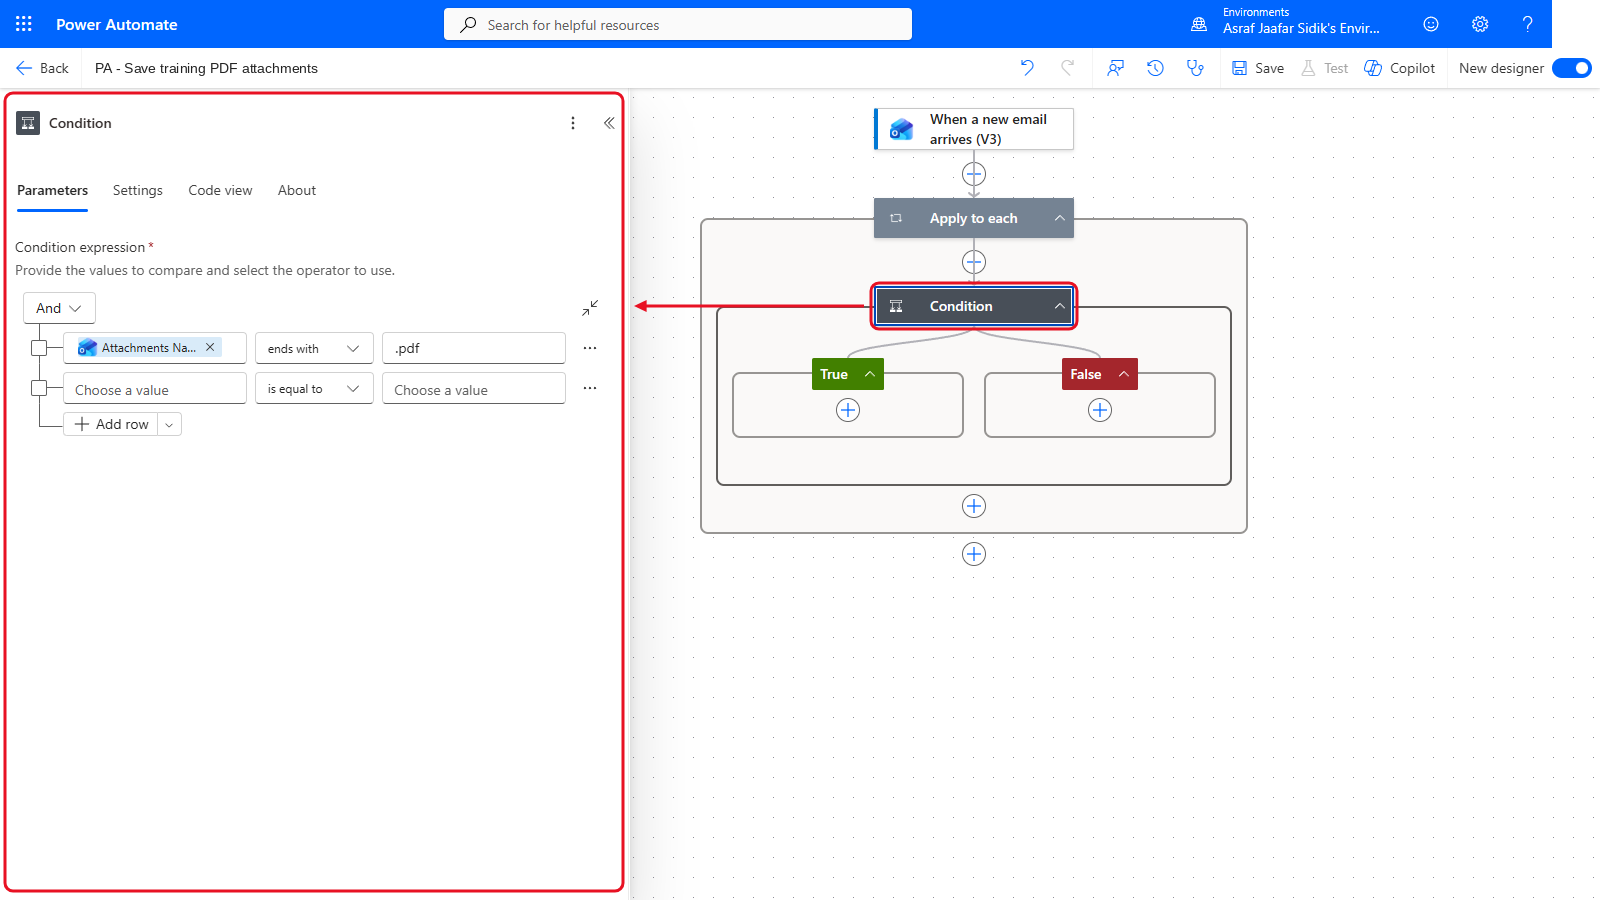Open the Copilot button

tap(1400, 68)
